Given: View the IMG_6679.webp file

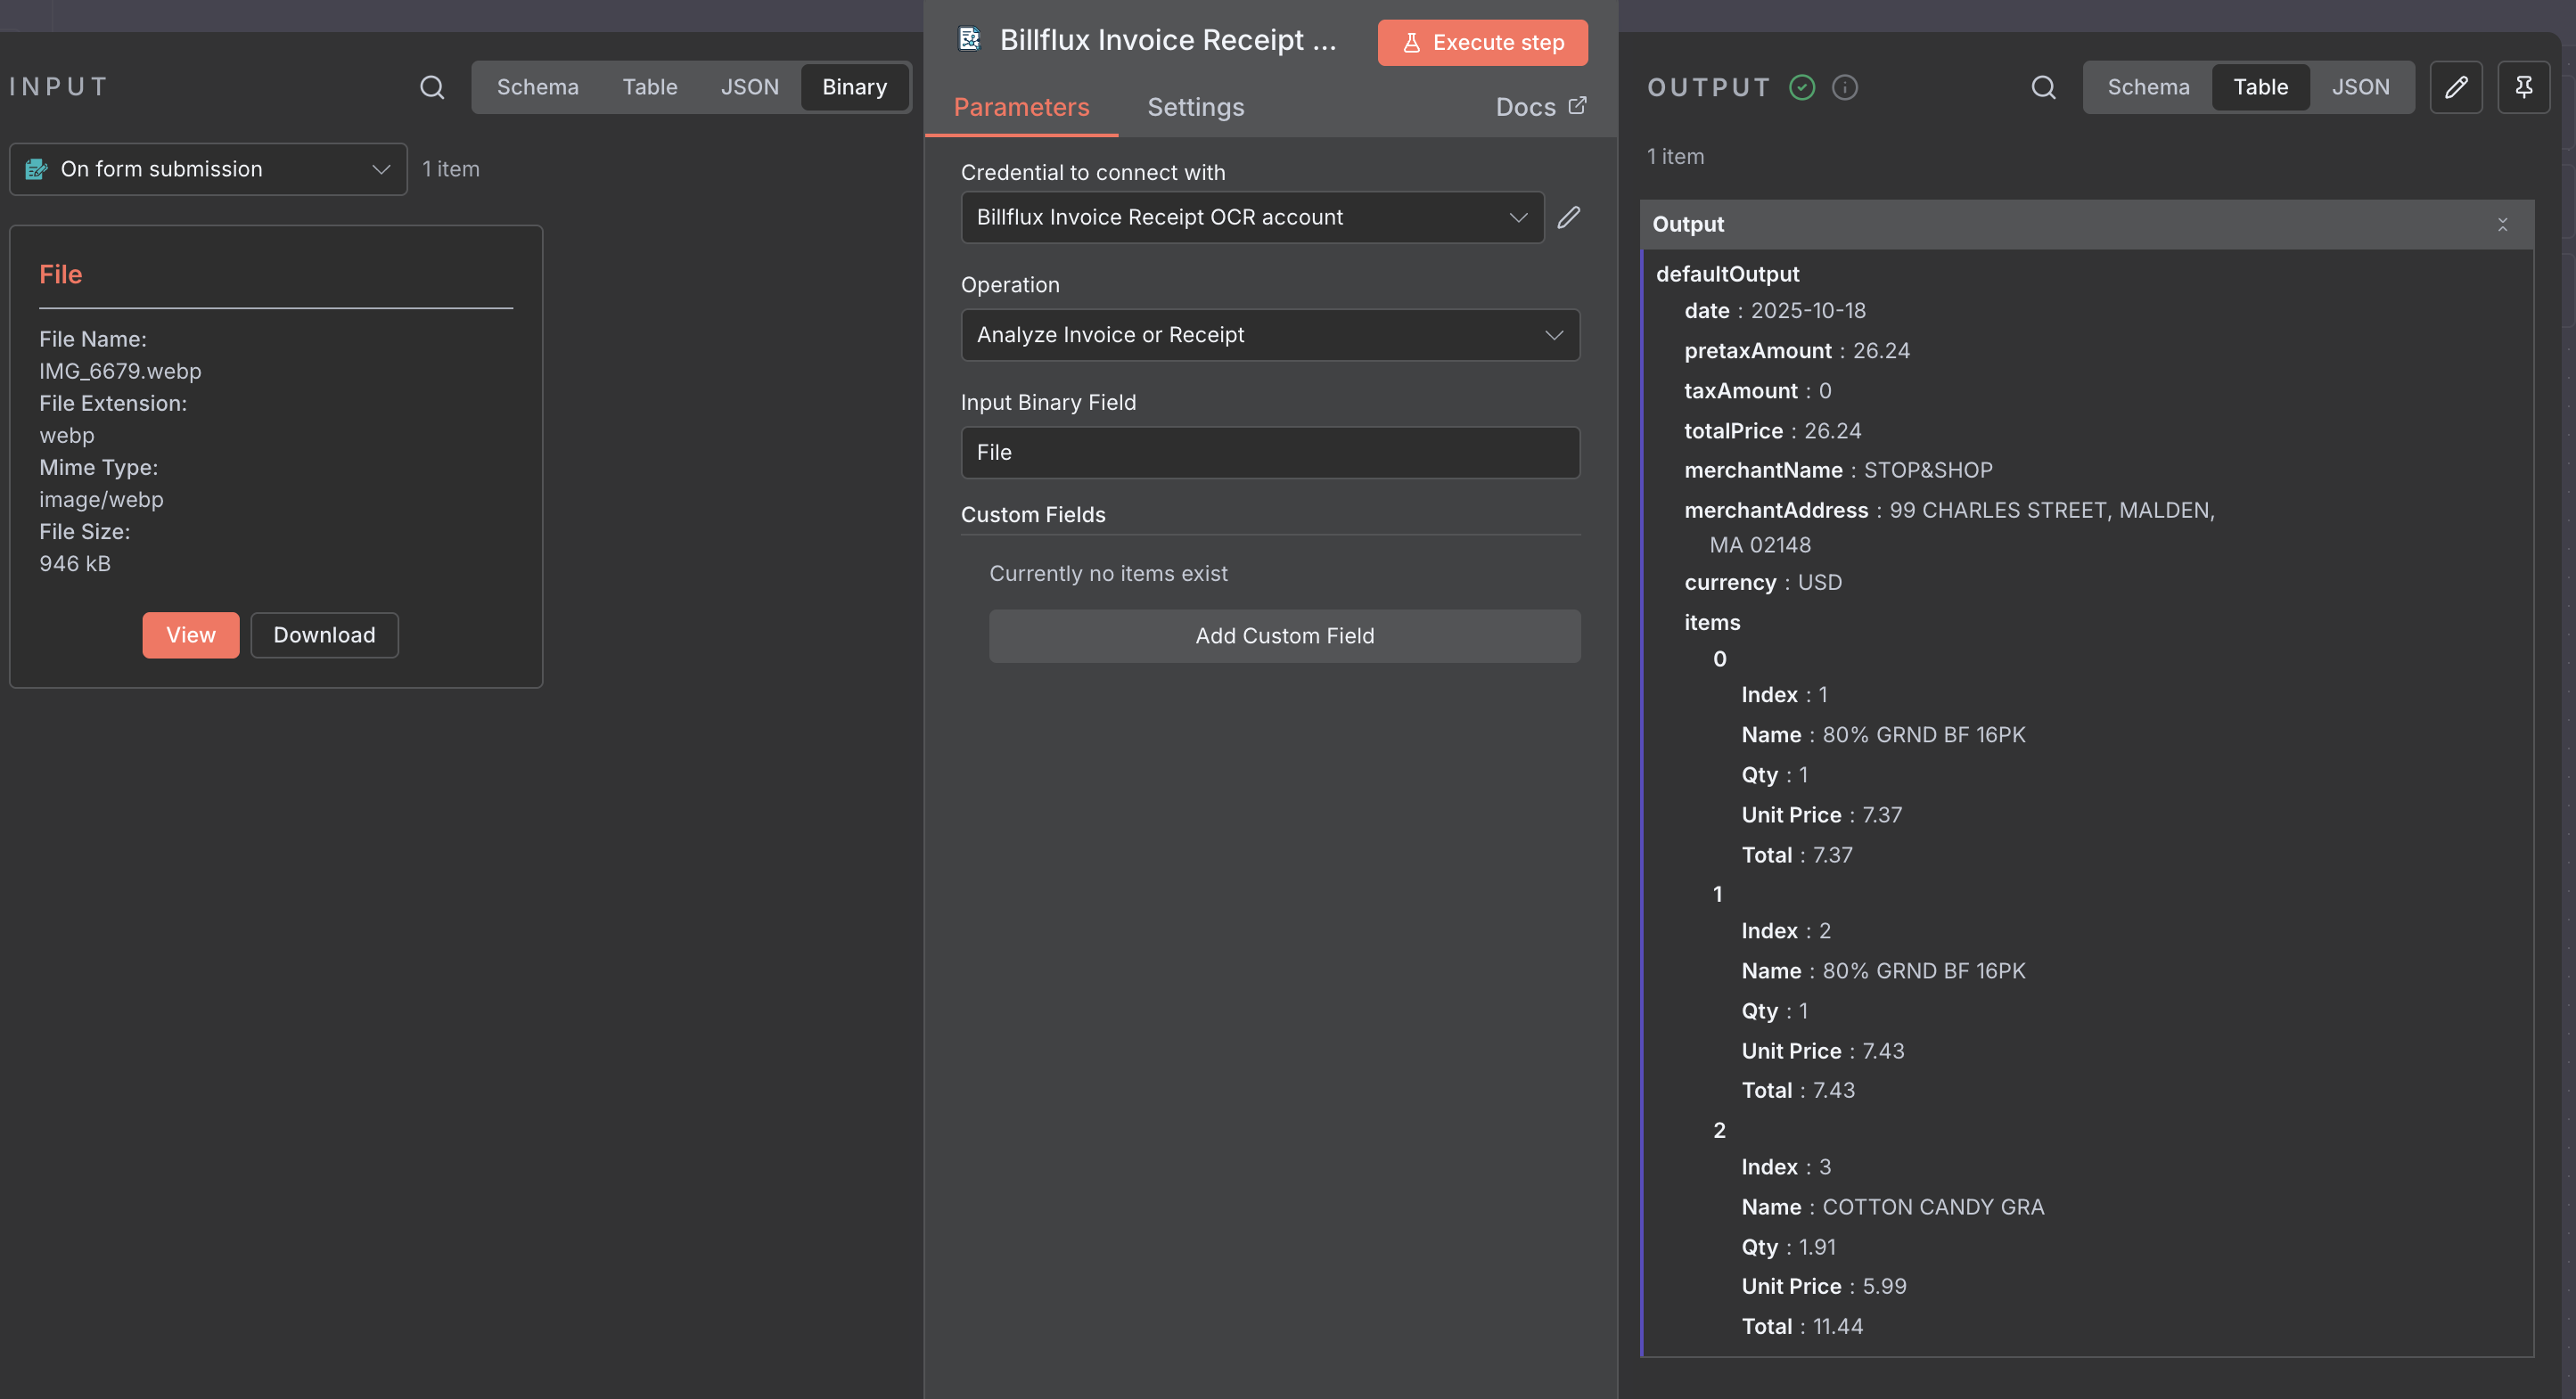Looking at the screenshot, I should pyautogui.click(x=190, y=635).
